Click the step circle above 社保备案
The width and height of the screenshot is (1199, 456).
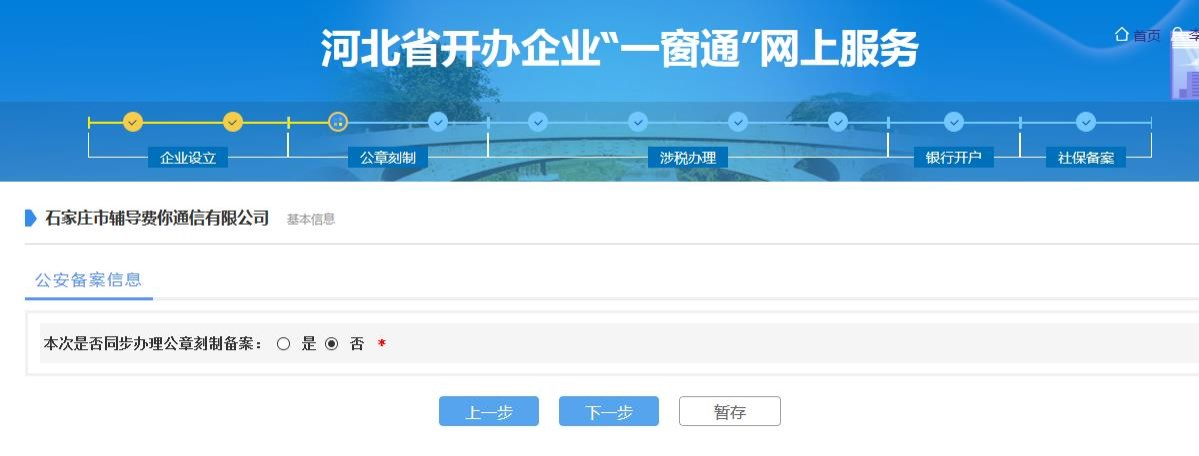pos(1086,122)
